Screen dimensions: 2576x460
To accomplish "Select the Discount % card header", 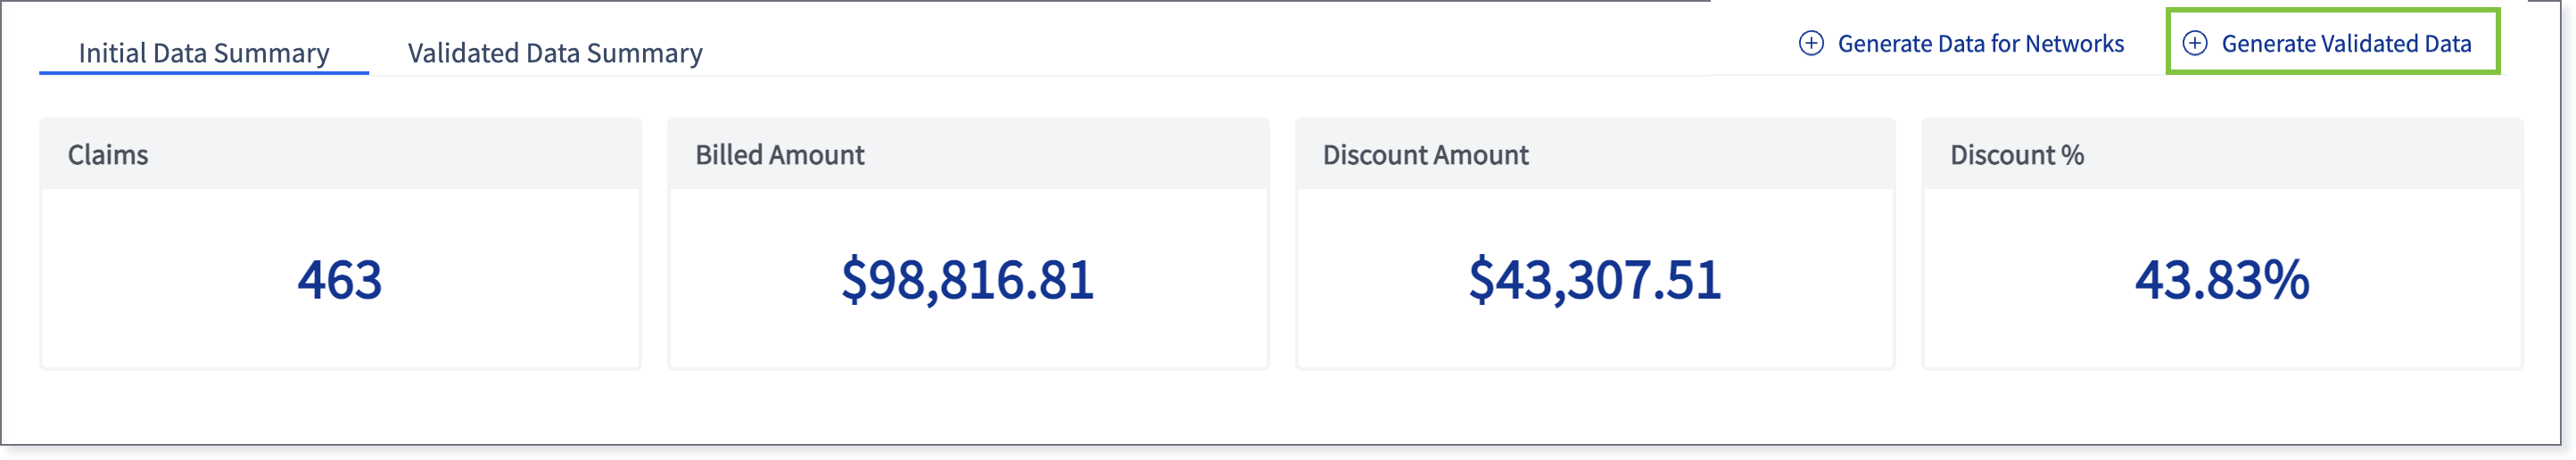I will (2222, 155).
